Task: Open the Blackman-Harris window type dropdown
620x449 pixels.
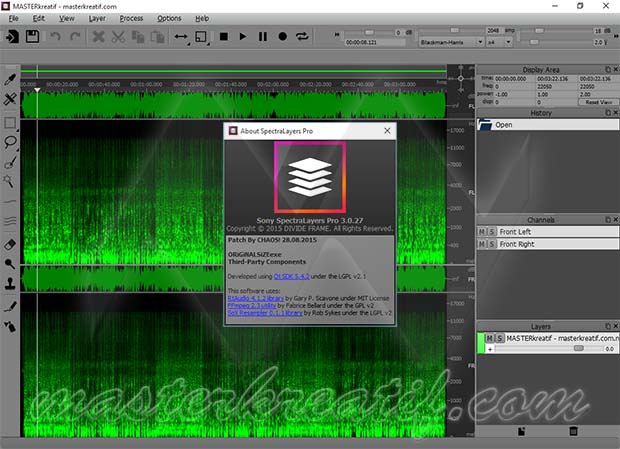Action: (451, 42)
